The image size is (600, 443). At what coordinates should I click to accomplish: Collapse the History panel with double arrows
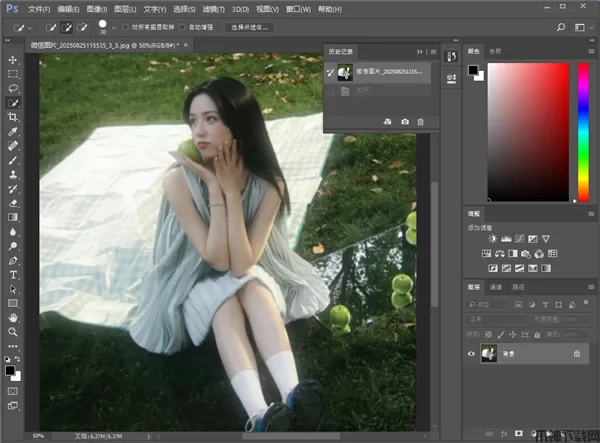420,50
